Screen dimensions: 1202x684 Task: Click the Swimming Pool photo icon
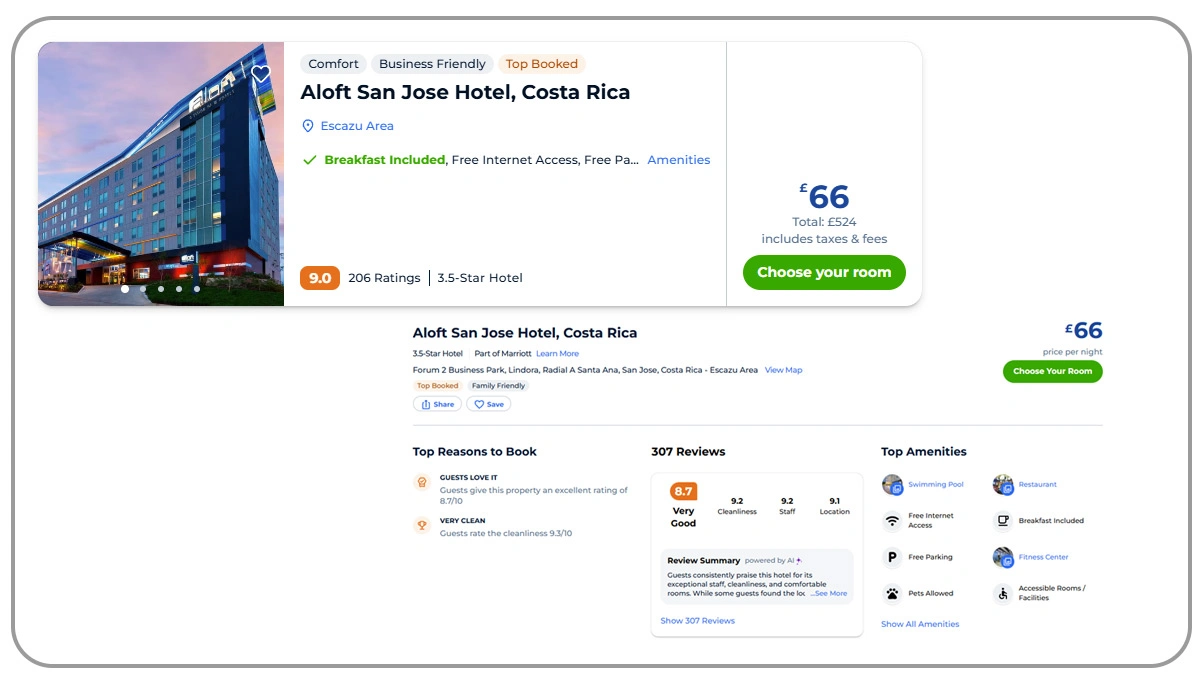pos(892,485)
